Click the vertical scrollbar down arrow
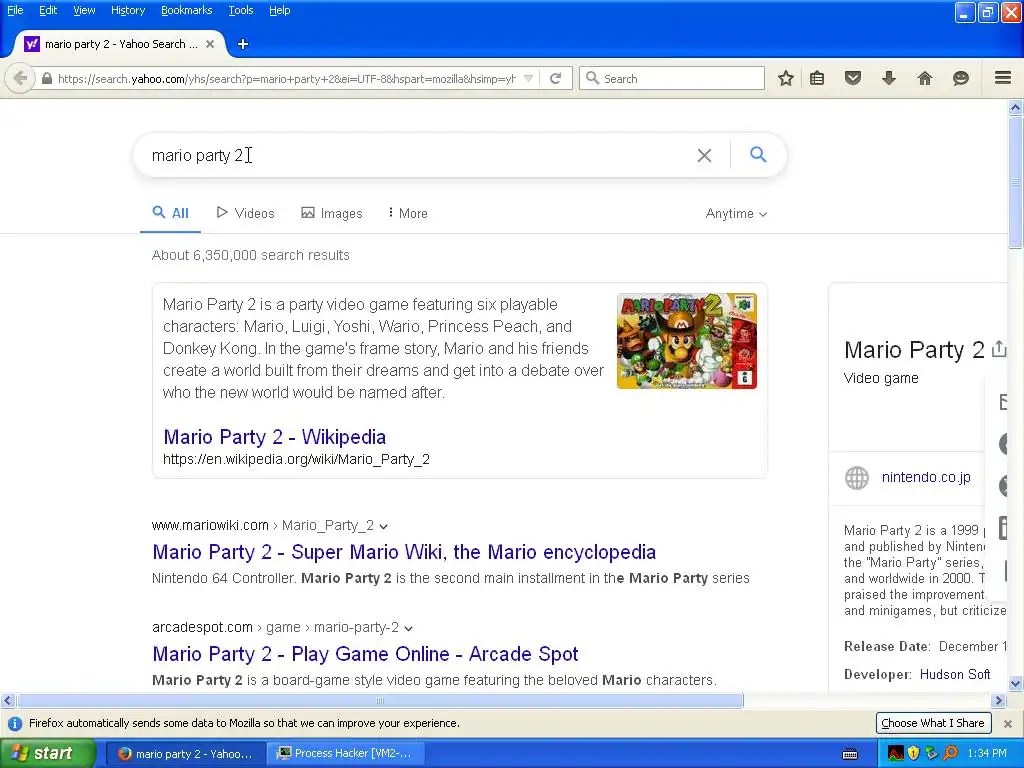Screen dimensions: 1024x768 pos(1016,684)
